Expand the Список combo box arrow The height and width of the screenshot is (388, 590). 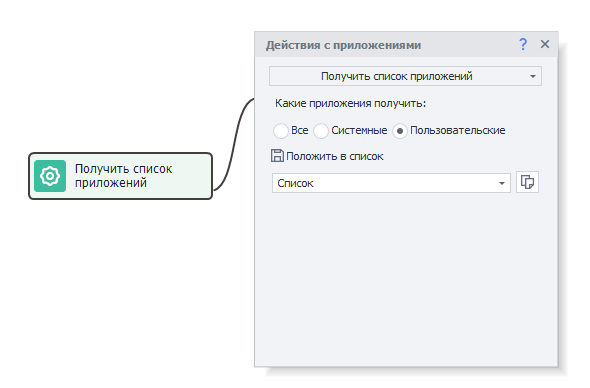coord(502,183)
